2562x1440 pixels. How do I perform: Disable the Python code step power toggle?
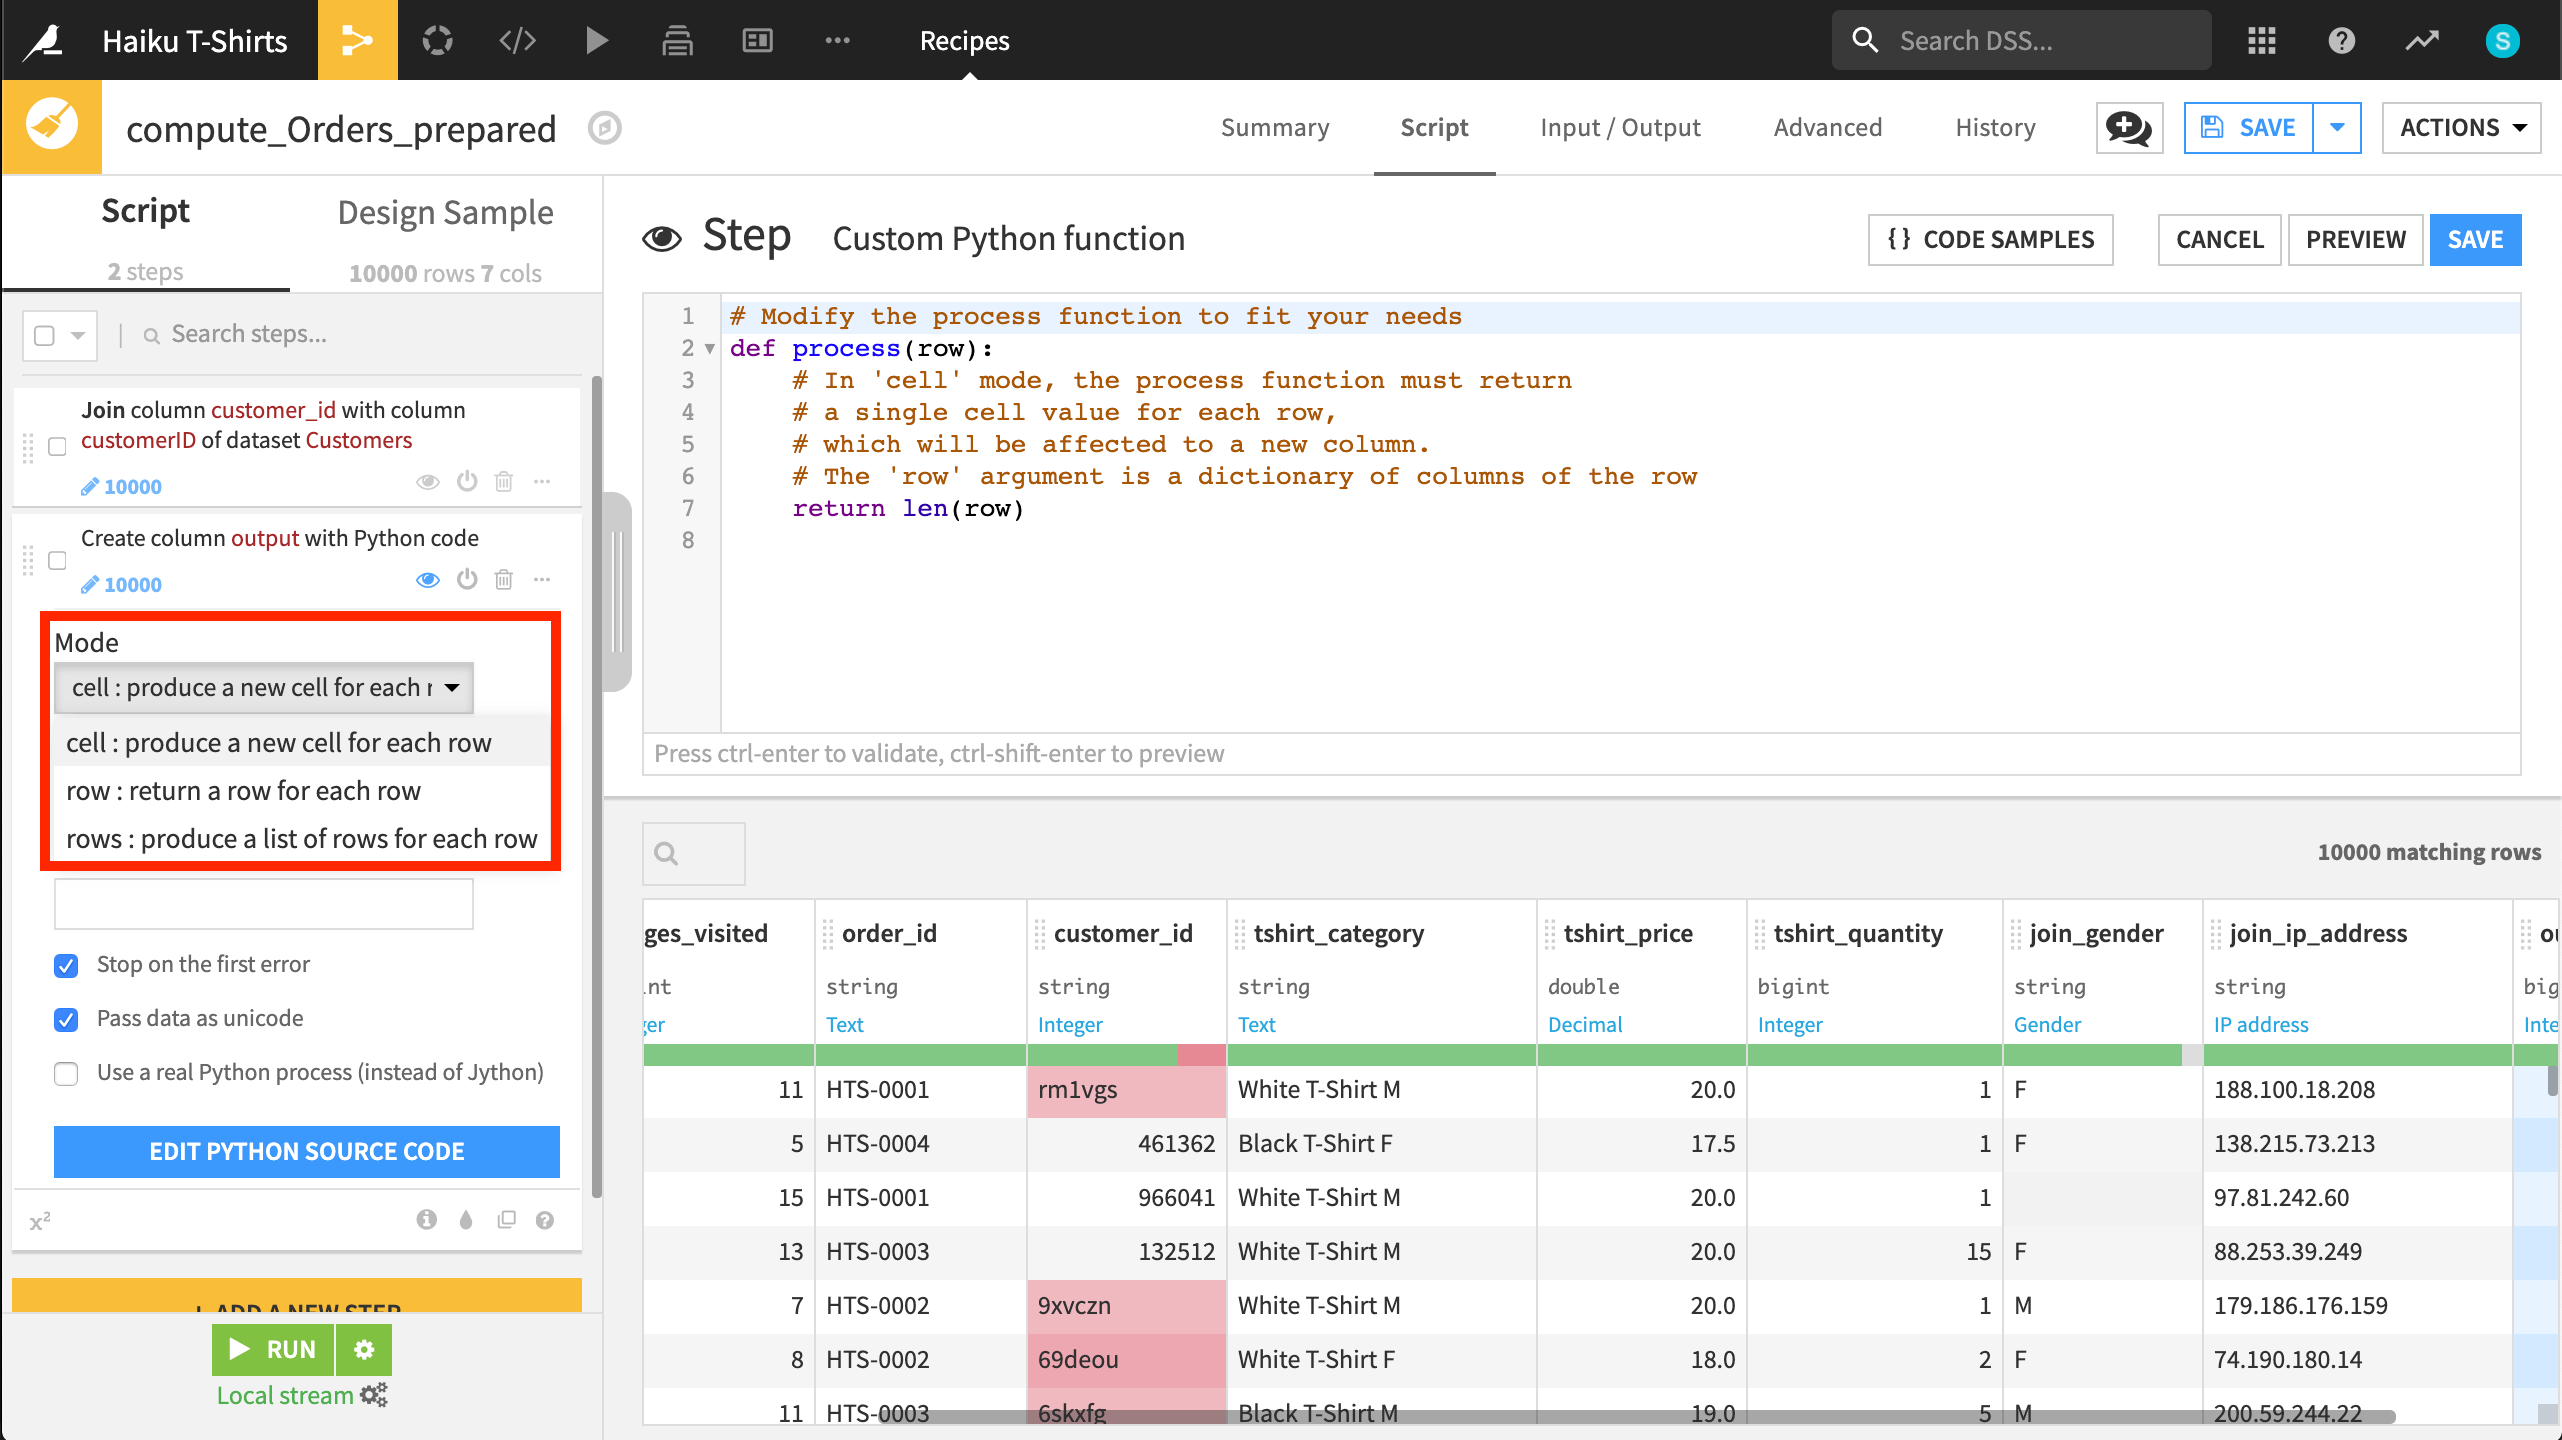467,580
